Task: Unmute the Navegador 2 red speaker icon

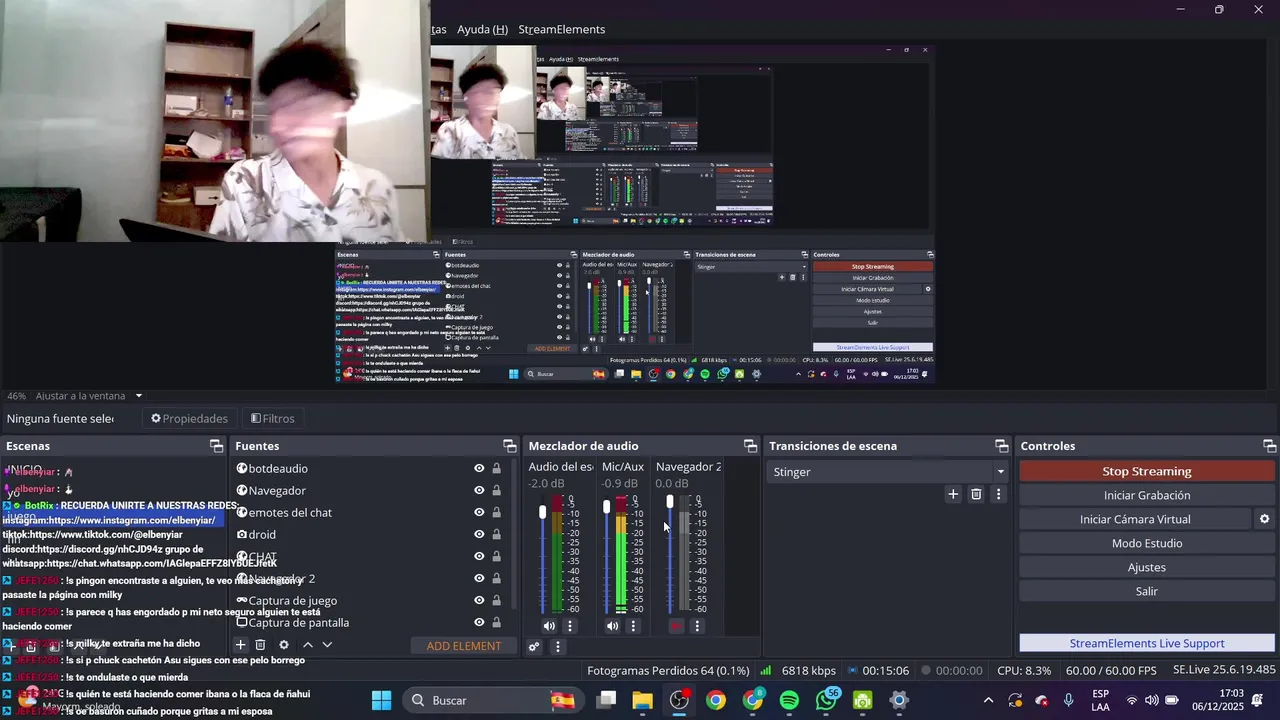Action: 676,626
